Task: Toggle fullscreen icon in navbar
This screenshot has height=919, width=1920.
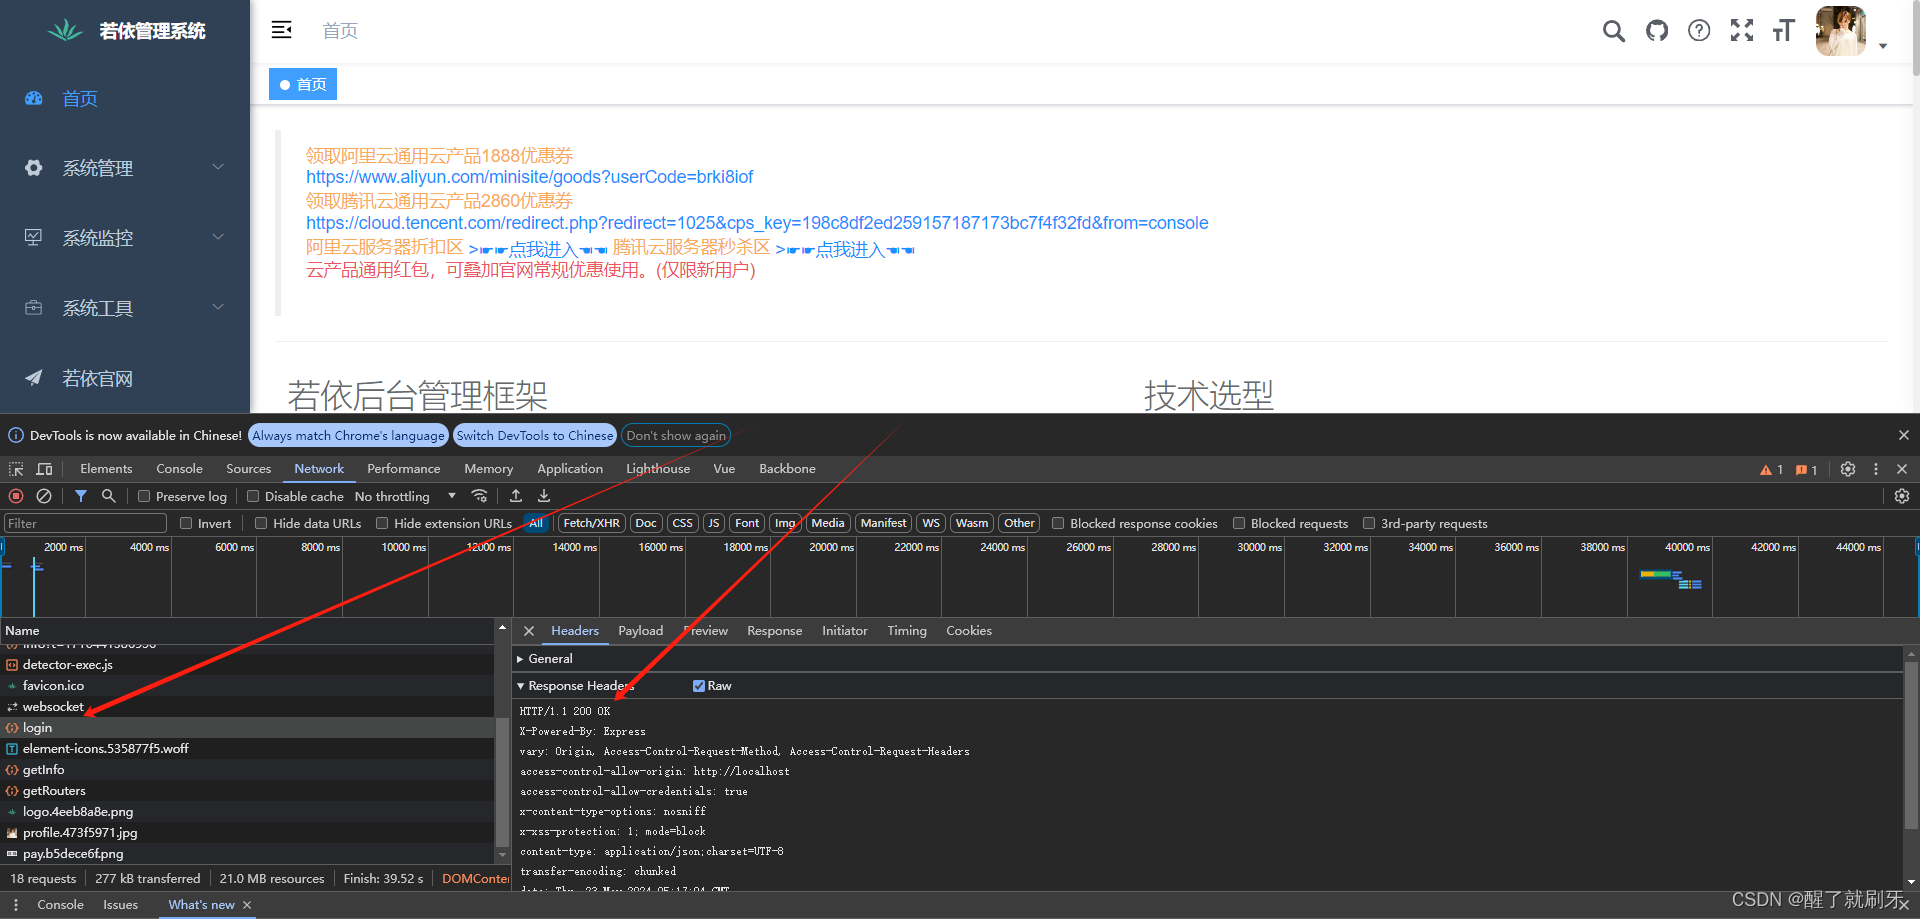Action: [x=1742, y=31]
